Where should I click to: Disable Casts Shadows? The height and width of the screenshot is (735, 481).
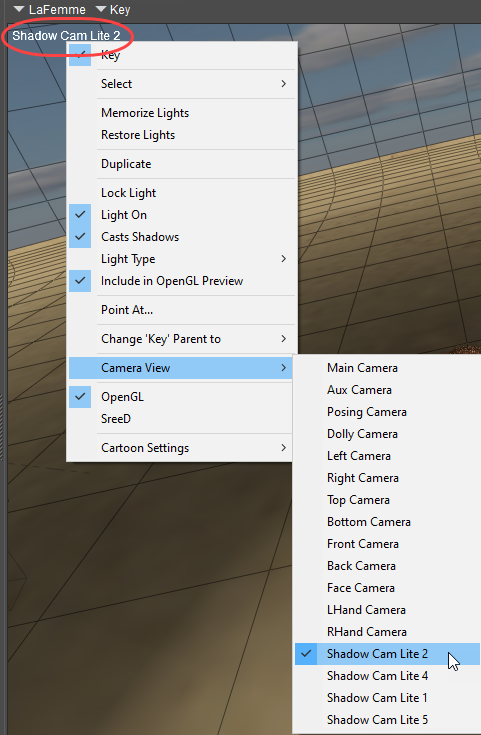pyautogui.click(x=140, y=237)
